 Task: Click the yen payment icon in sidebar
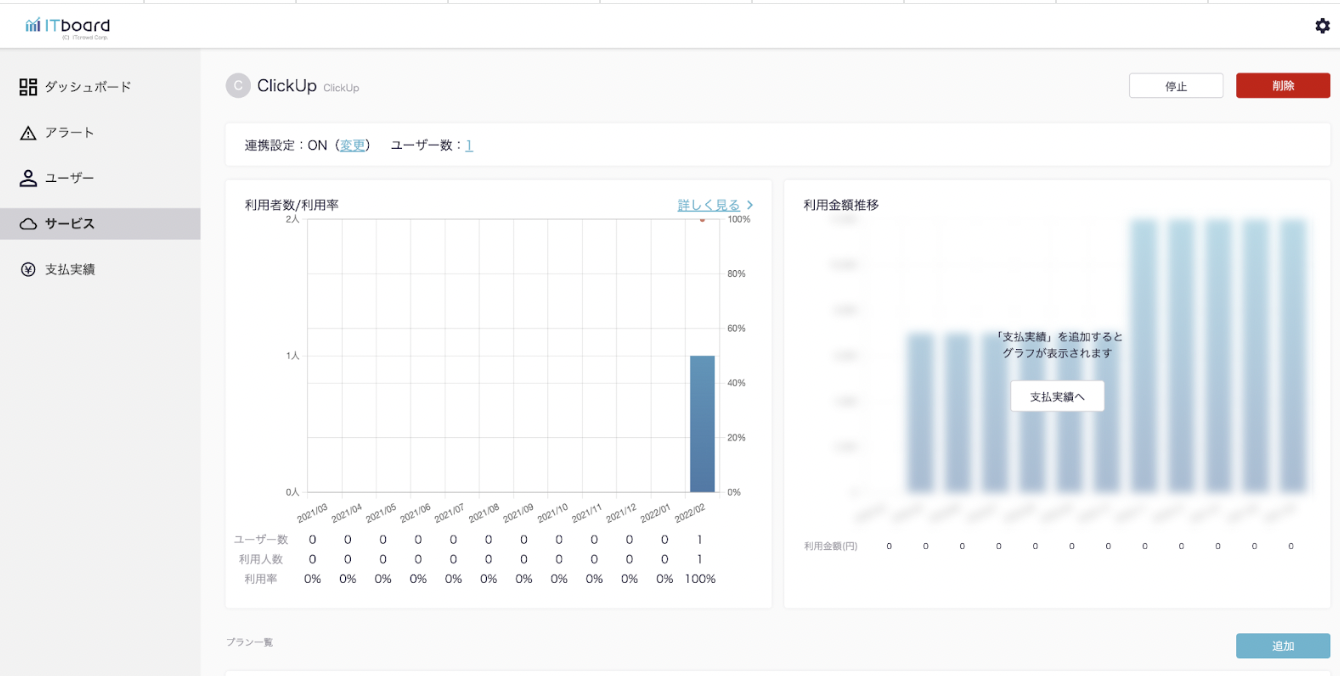[28, 269]
